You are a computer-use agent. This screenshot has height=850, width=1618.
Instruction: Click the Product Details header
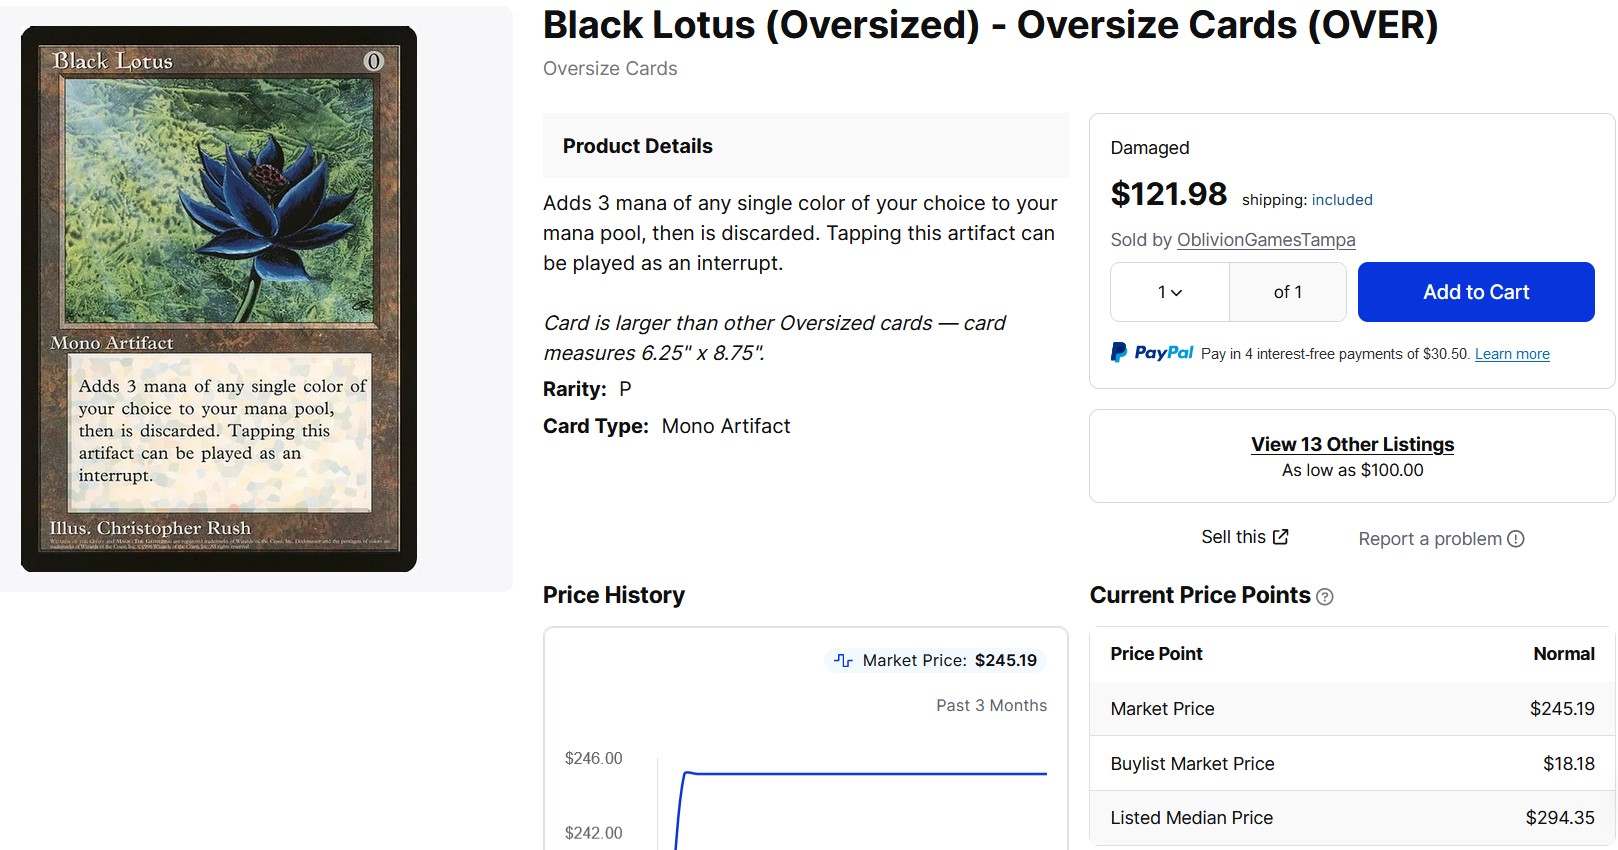[x=638, y=146]
